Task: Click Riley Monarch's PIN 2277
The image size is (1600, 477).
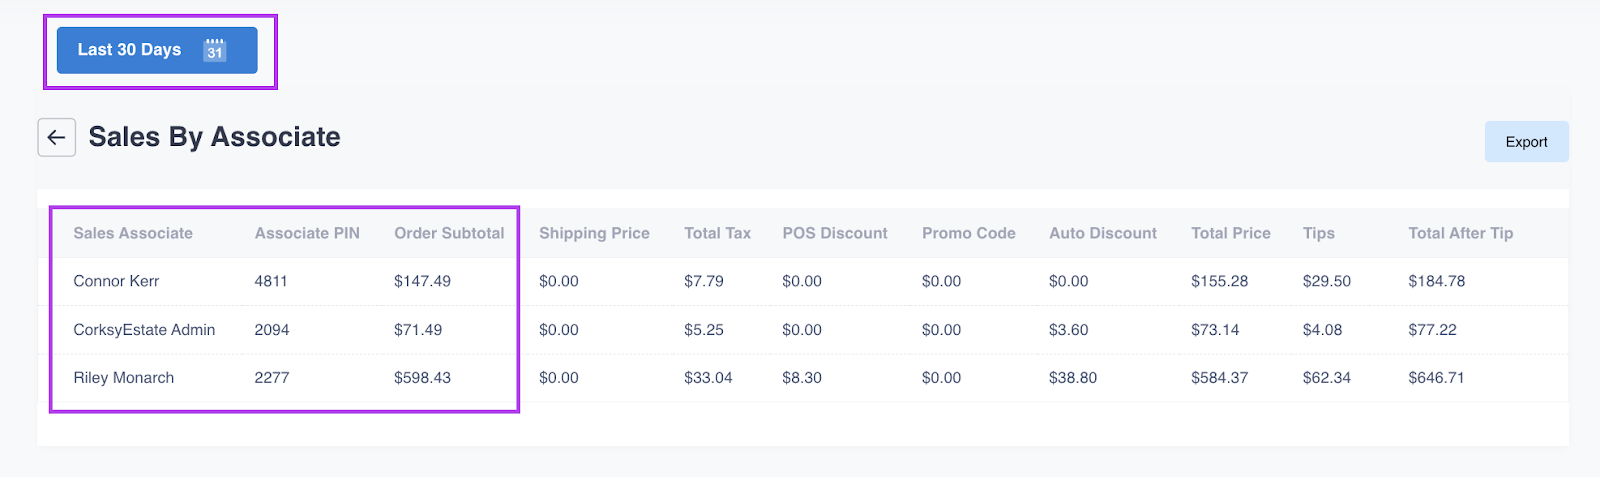Action: [x=272, y=378]
